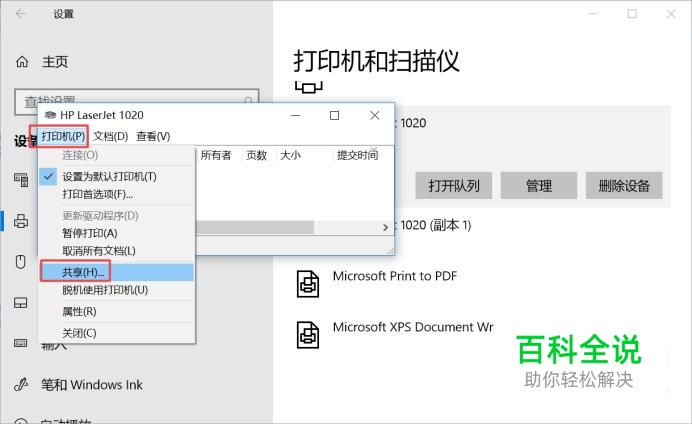Click the 查找设置 search field
Screen dimensions: 692x424
click(136, 101)
